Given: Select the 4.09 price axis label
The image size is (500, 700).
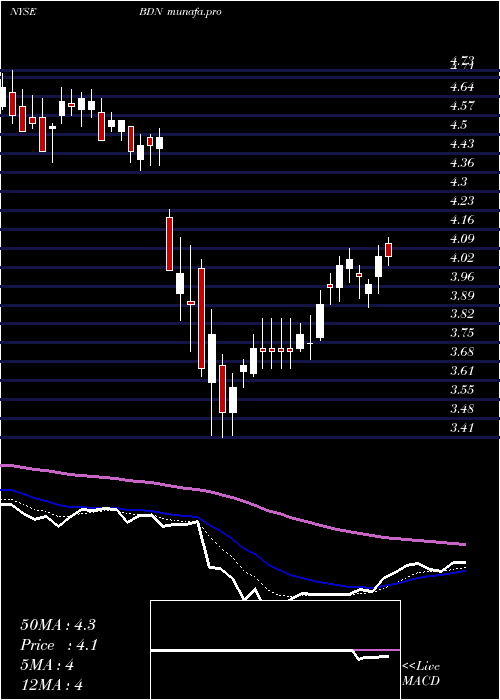Looking at the screenshot, I should 462,238.
